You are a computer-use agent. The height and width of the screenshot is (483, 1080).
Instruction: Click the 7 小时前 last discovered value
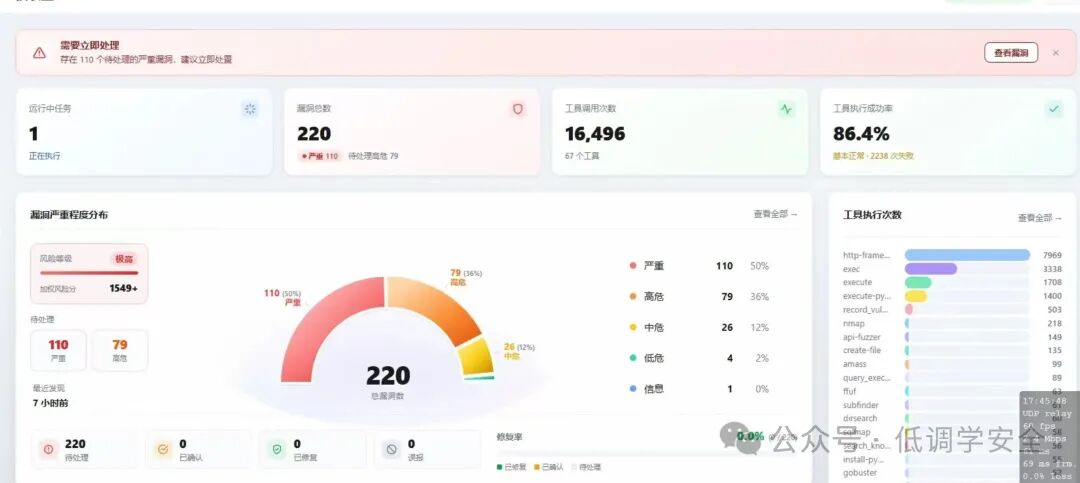50,403
